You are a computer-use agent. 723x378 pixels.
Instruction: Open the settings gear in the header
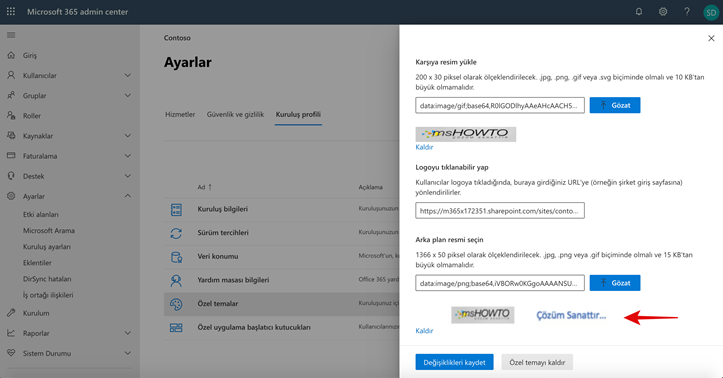tap(663, 12)
